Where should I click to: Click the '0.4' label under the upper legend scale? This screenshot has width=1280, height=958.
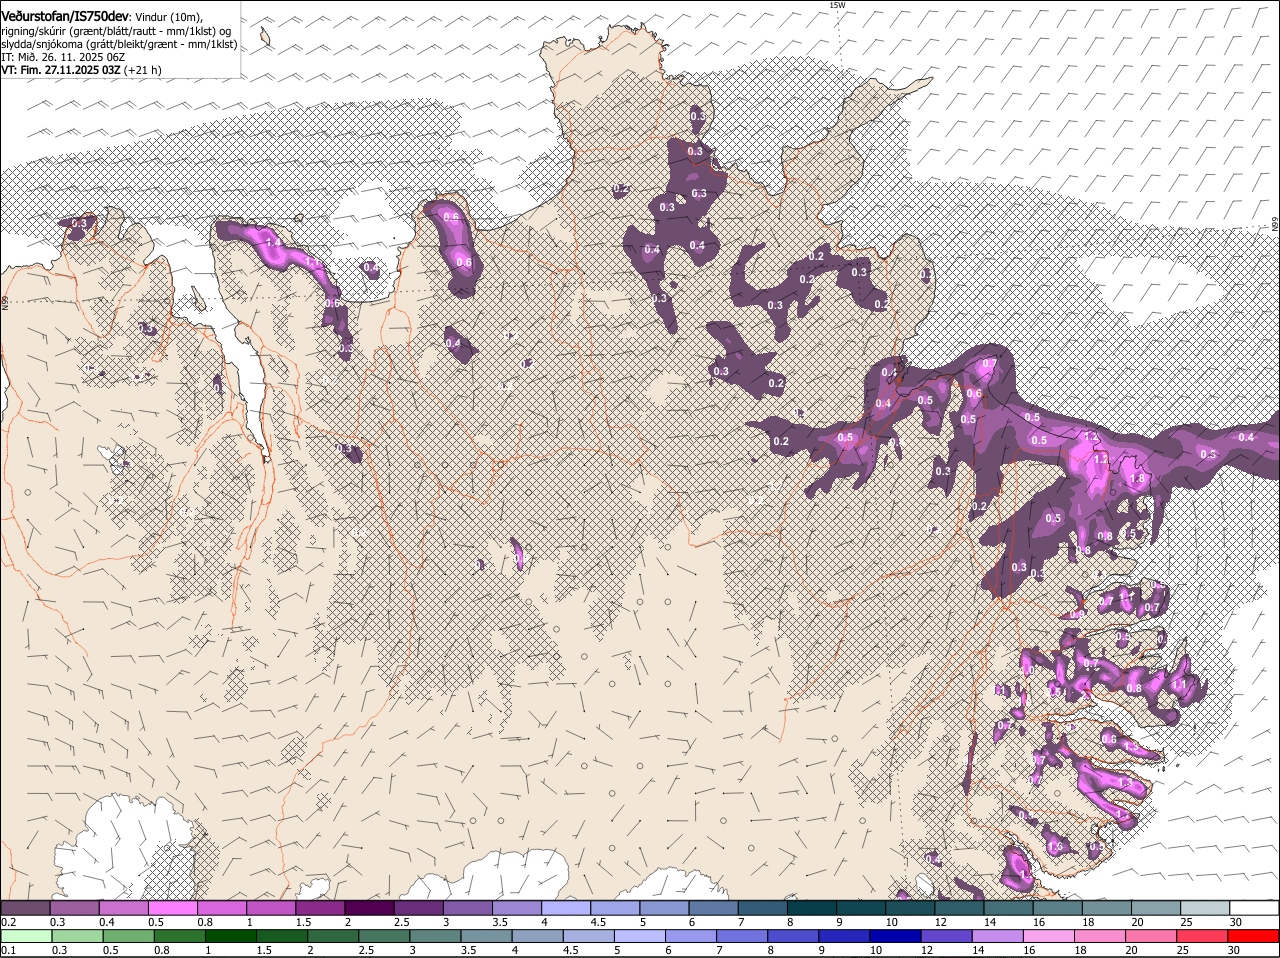(x=107, y=922)
